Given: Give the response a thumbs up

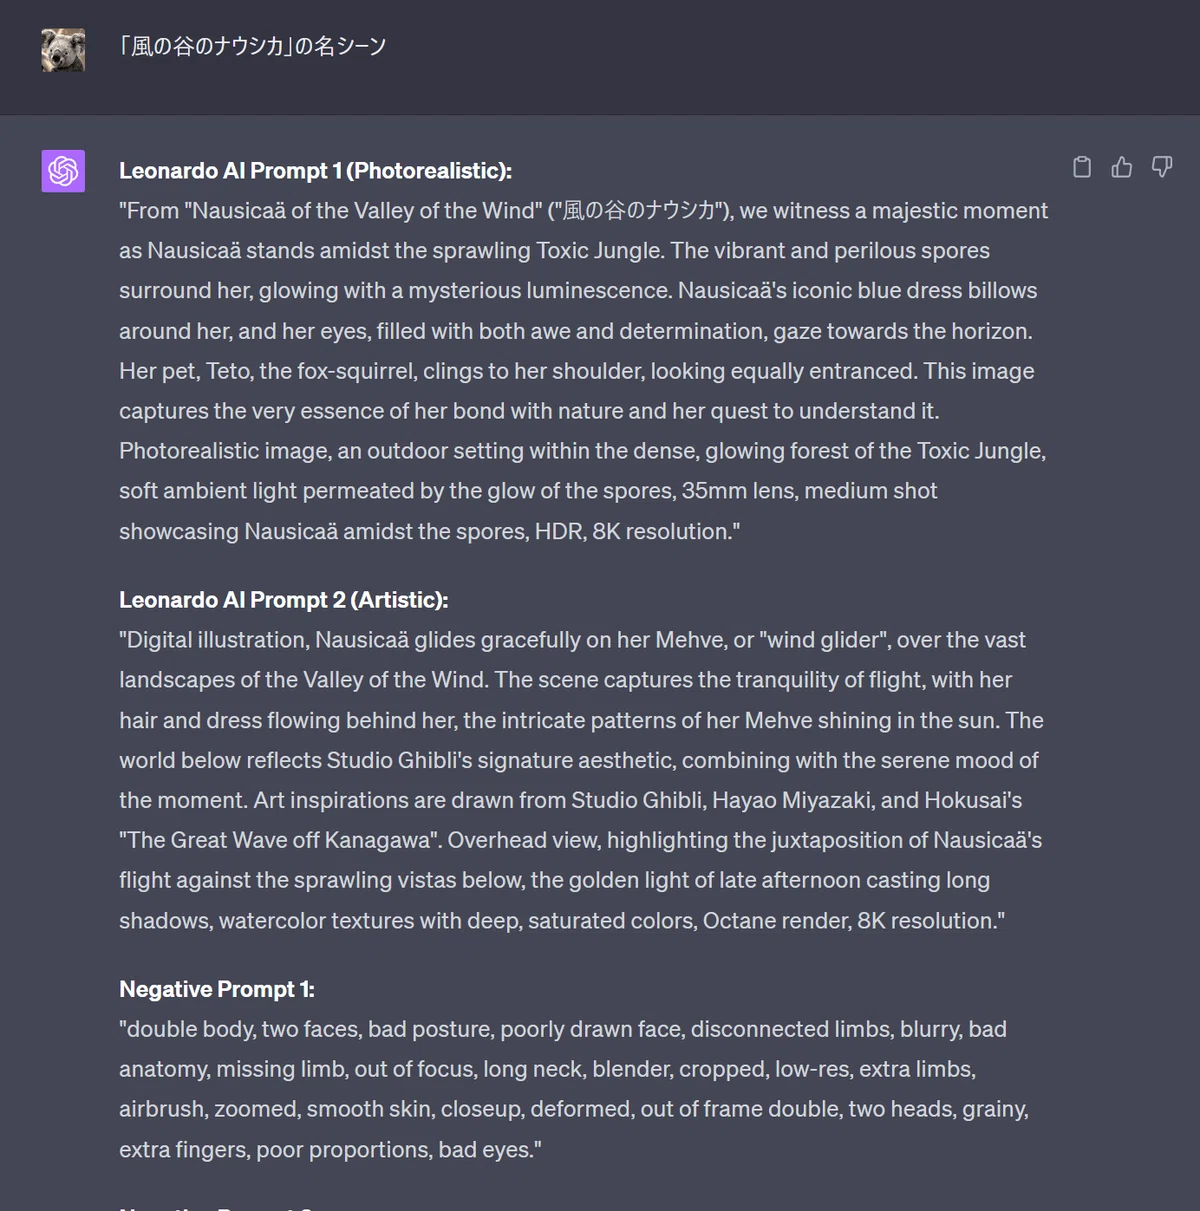Looking at the screenshot, I should point(1122,167).
